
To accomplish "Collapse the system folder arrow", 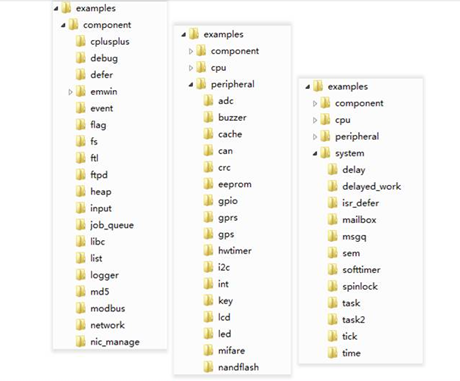I will [315, 154].
